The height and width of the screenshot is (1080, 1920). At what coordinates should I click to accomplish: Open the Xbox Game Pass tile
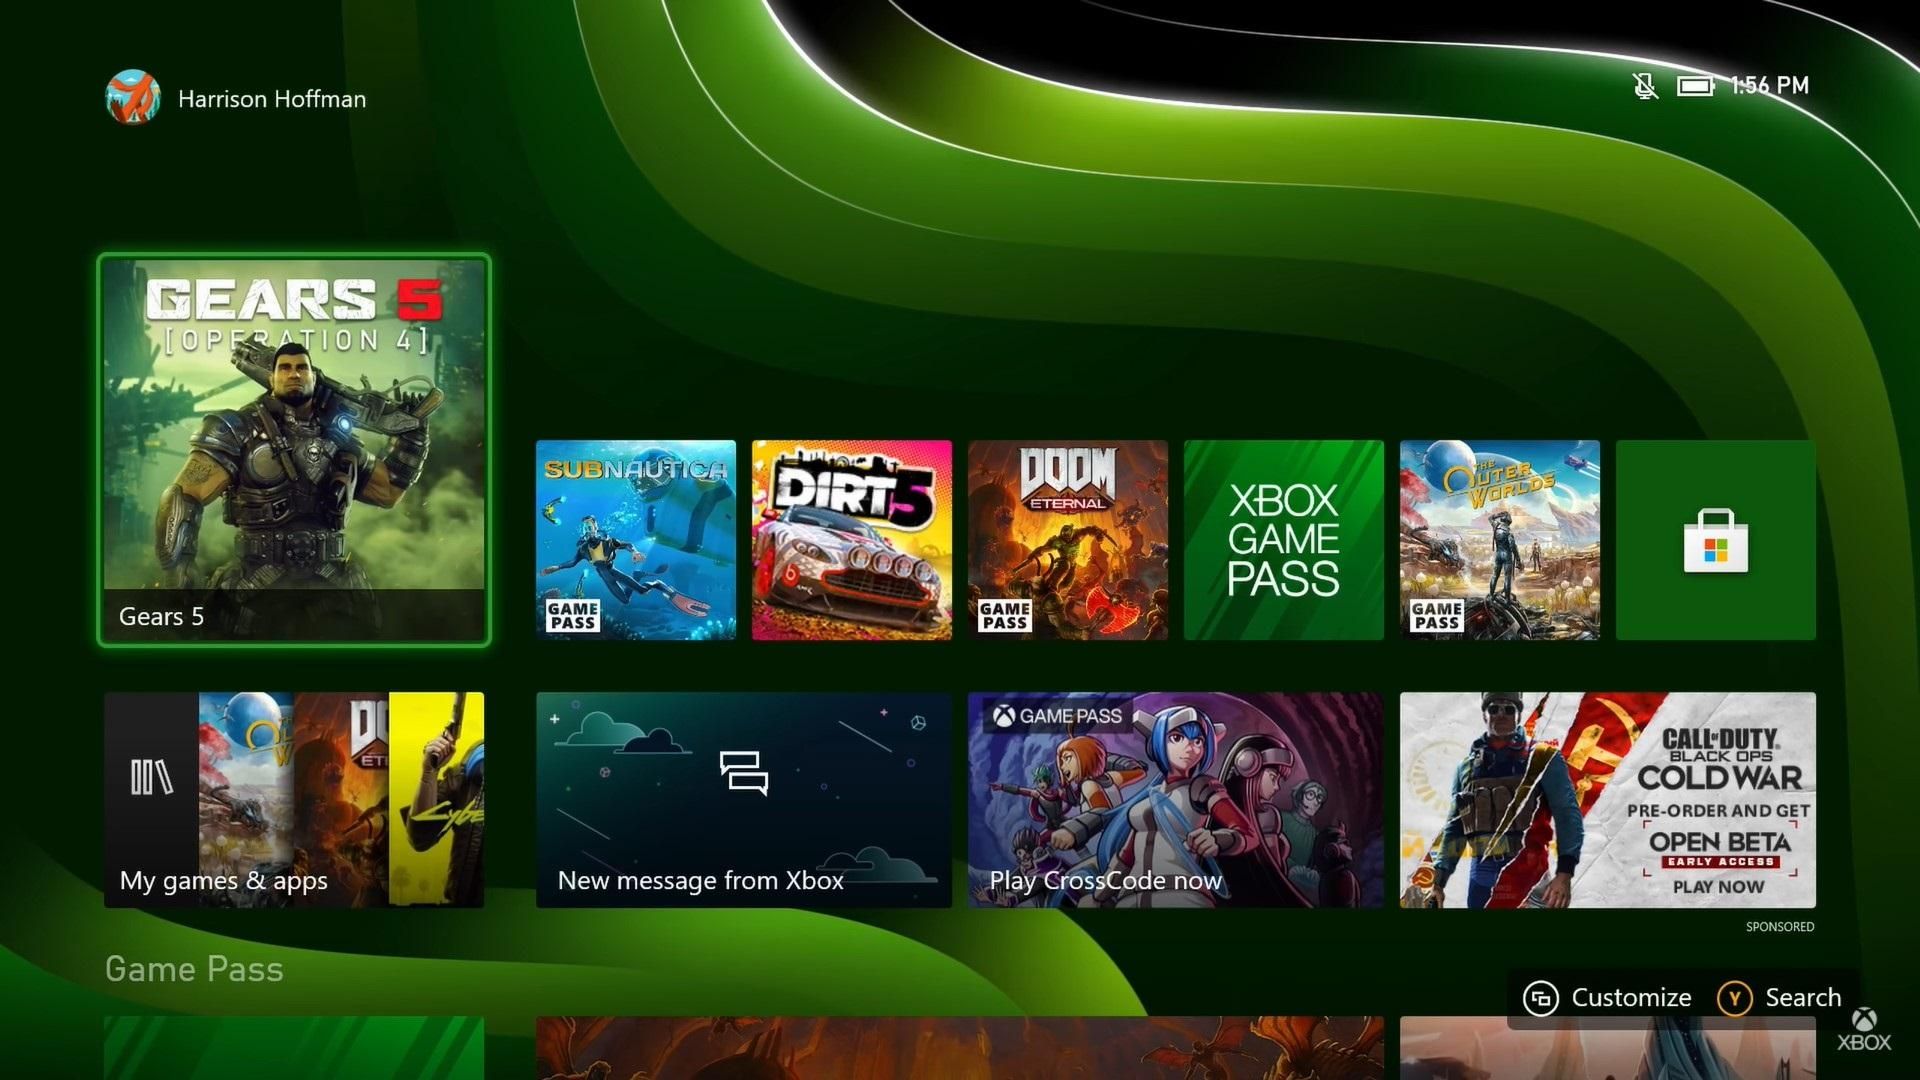(x=1283, y=540)
